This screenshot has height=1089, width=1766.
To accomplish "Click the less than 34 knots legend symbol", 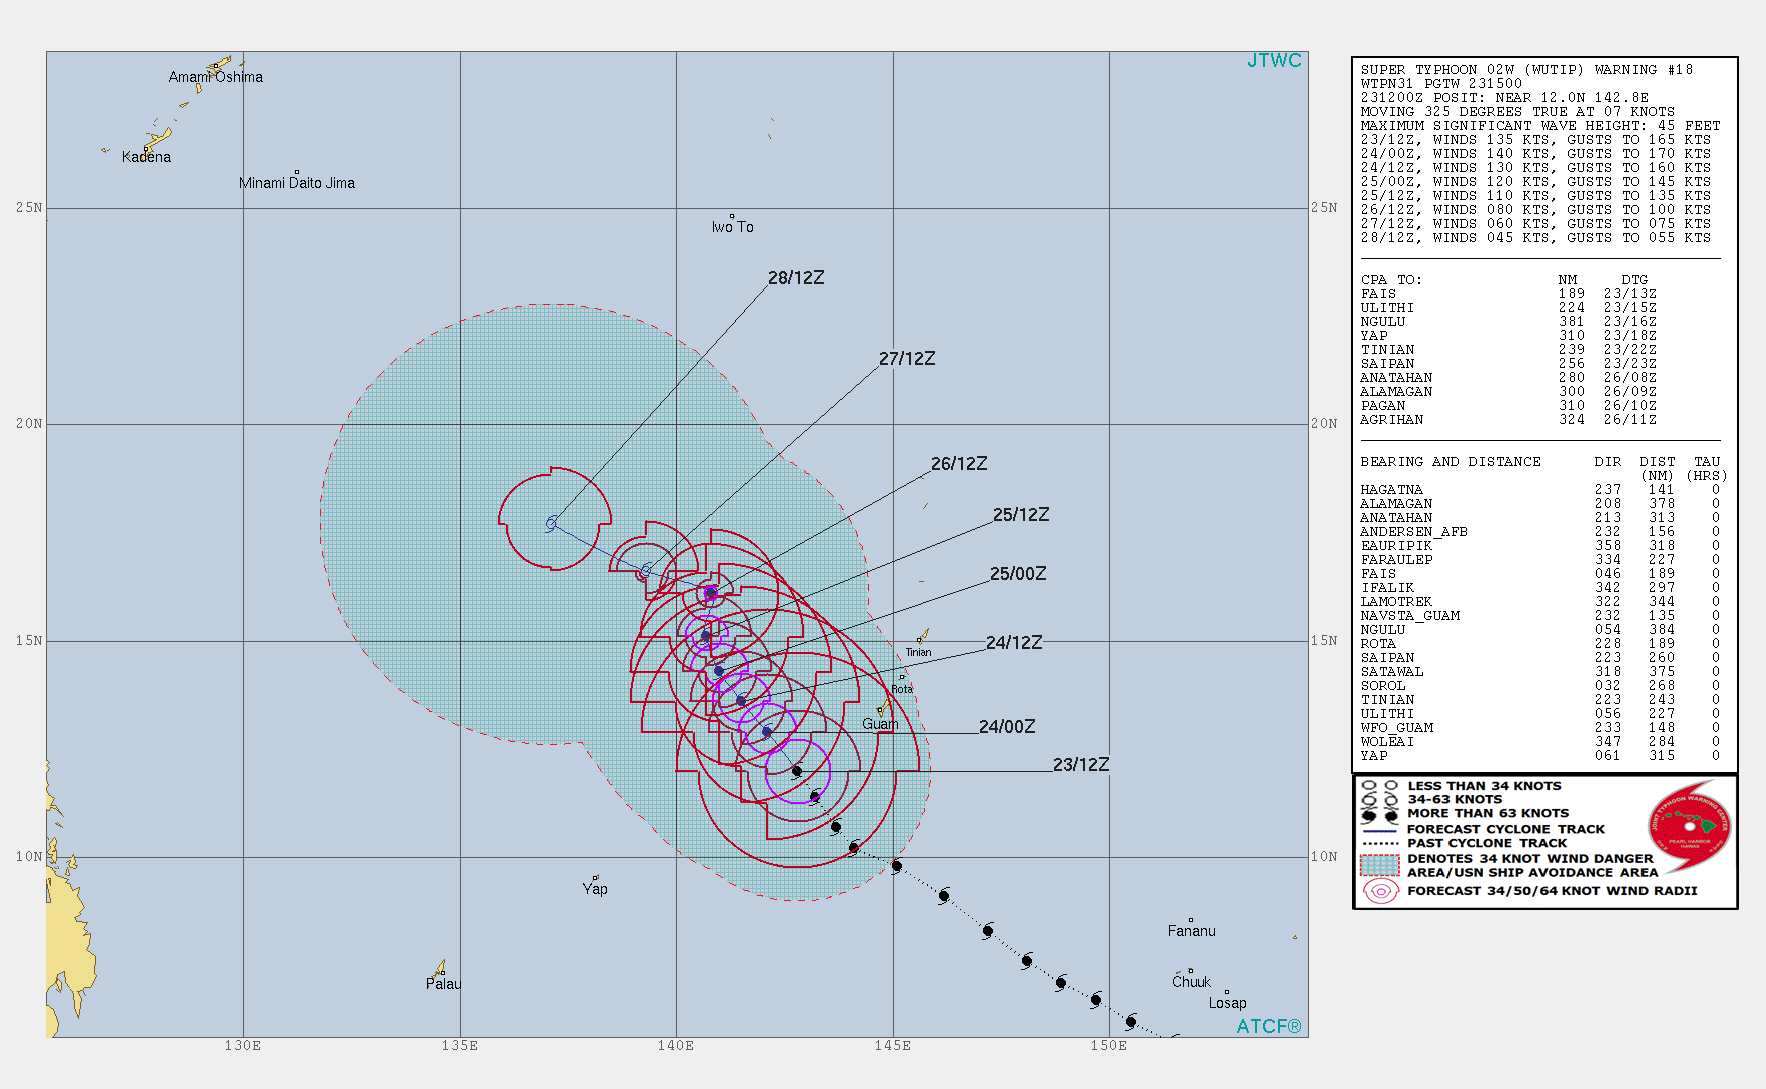I will point(1380,786).
